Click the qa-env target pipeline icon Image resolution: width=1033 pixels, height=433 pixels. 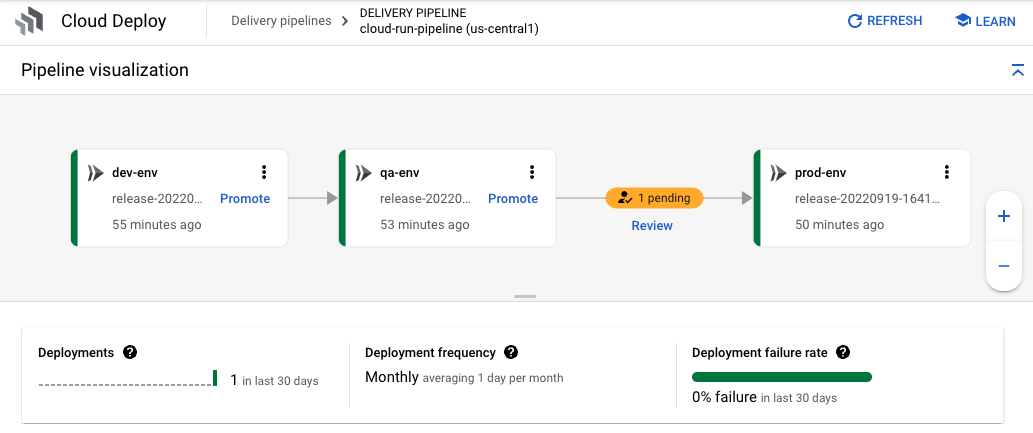[x=364, y=173]
